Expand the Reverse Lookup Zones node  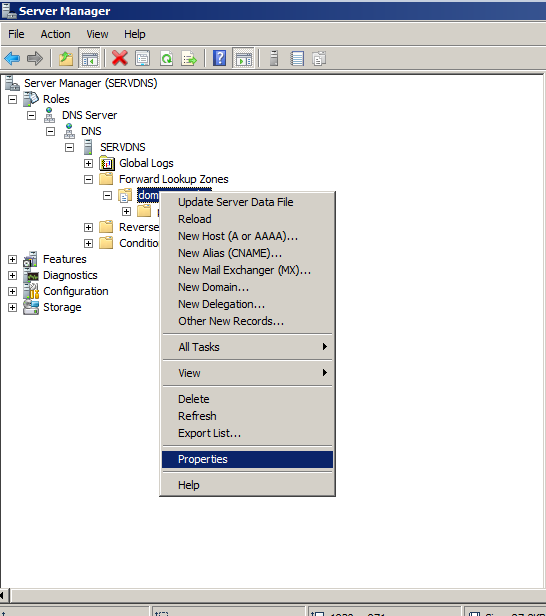pyautogui.click(x=88, y=227)
